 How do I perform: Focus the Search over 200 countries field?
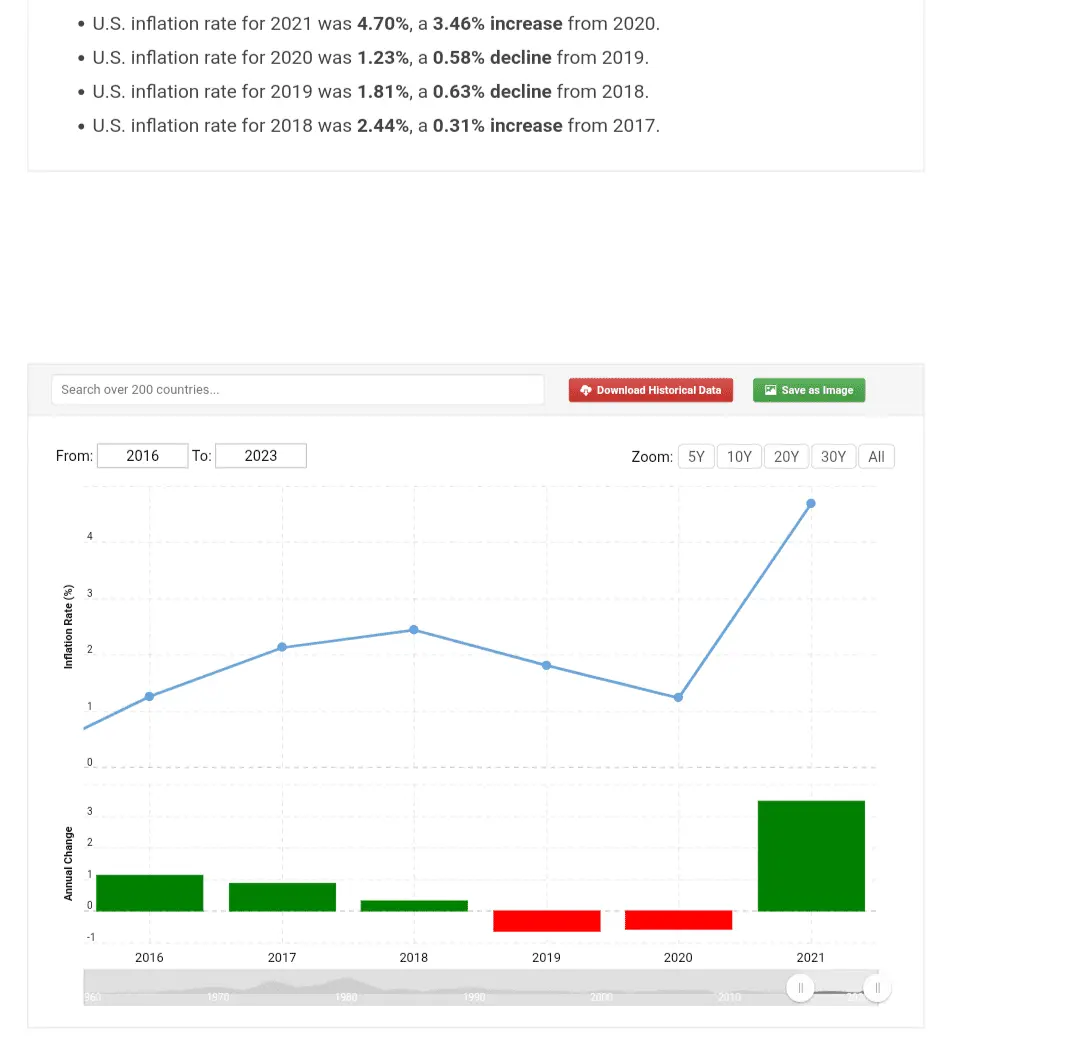298,390
